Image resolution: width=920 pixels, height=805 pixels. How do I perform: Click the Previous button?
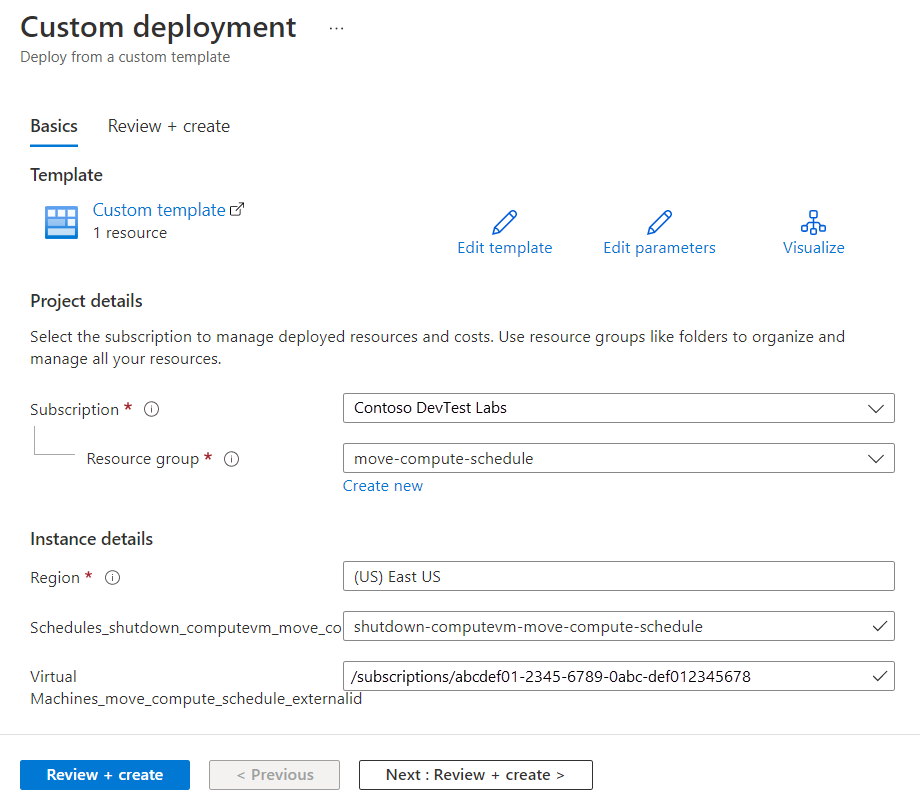[x=274, y=774]
